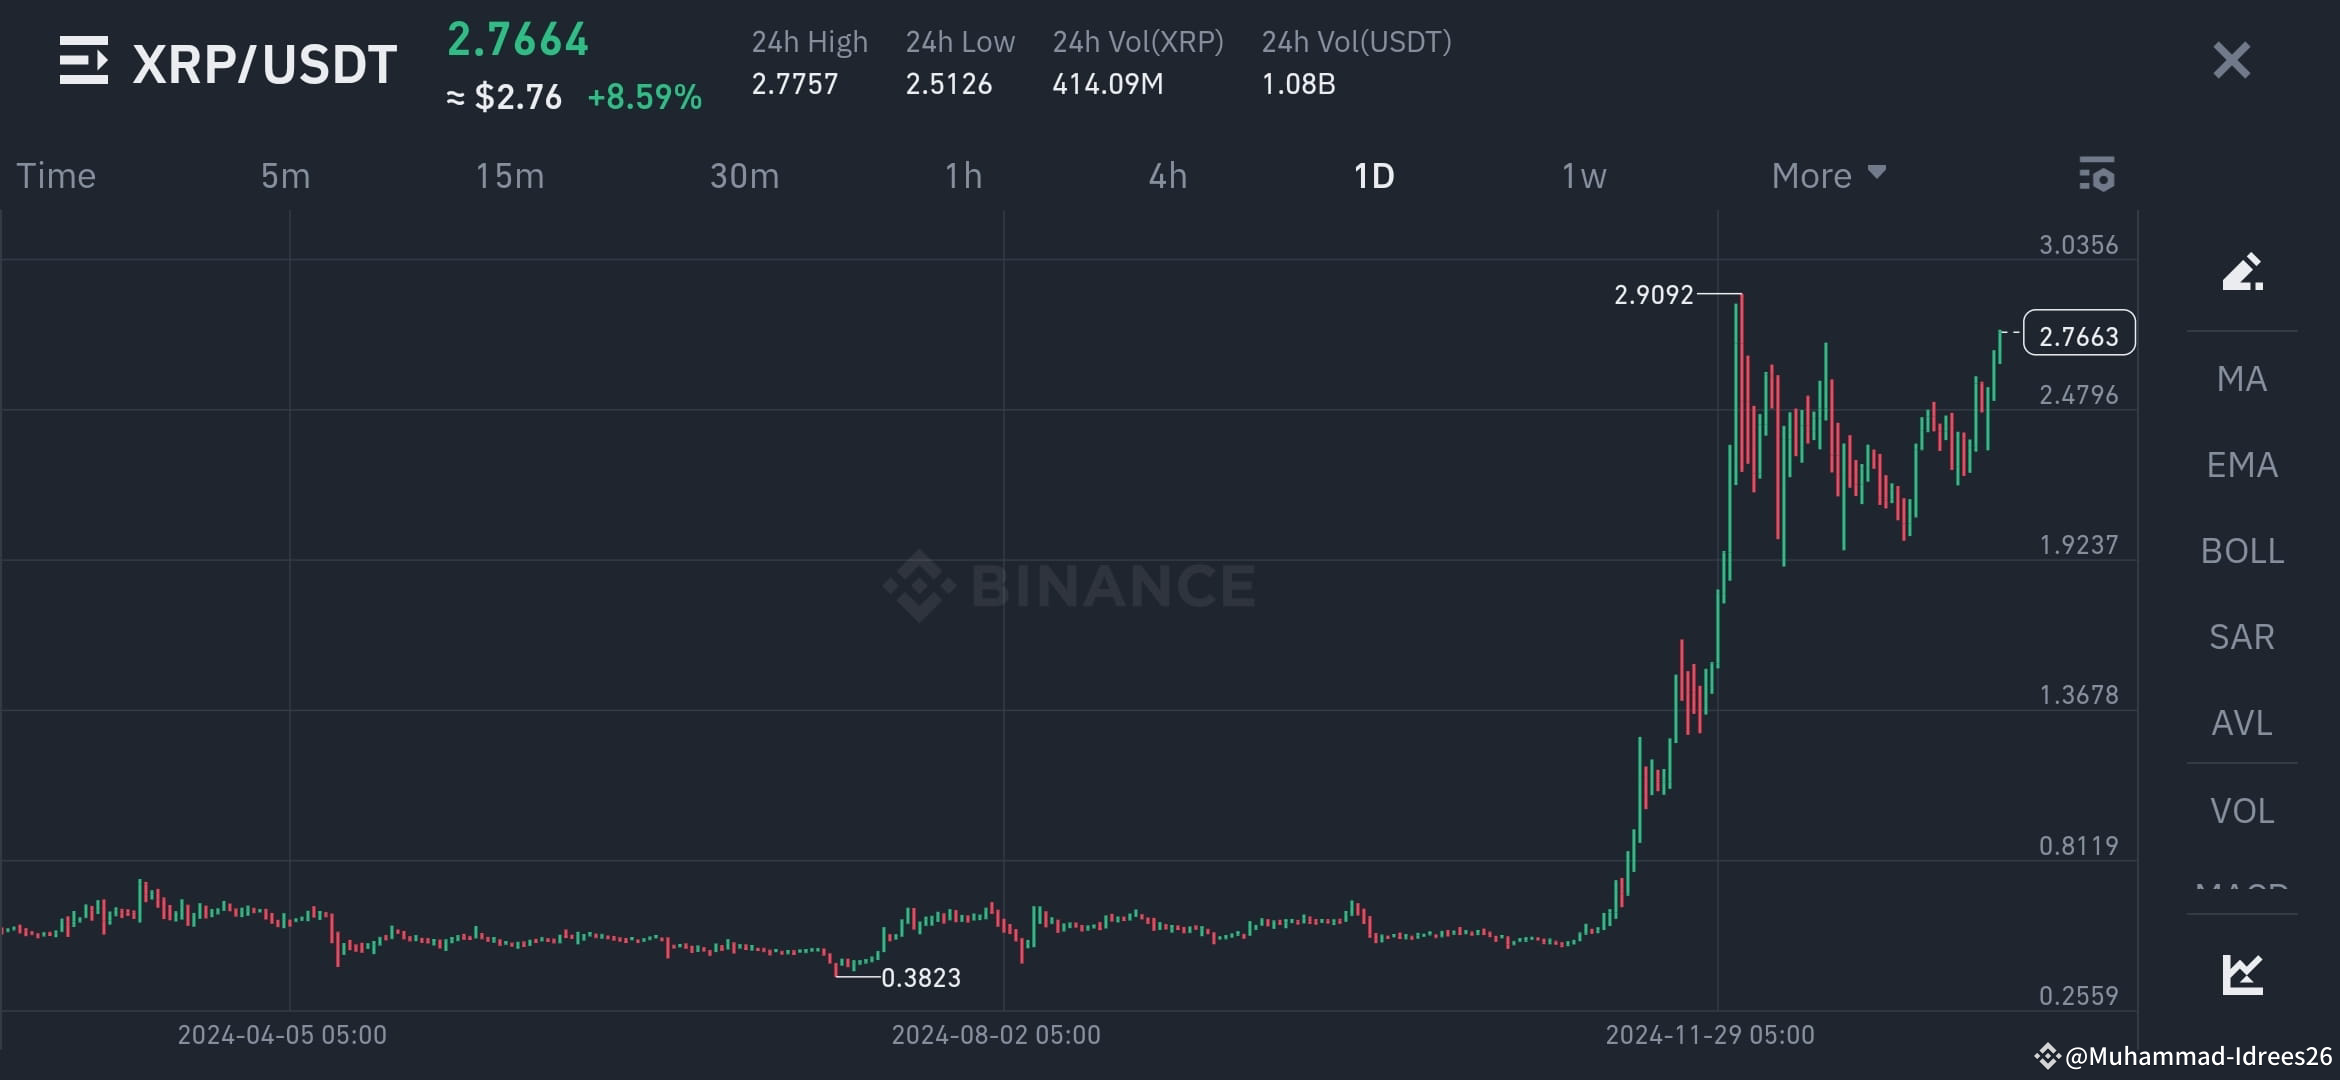2340x1080 pixels.
Task: Enable the BOLL indicator
Action: [2242, 550]
